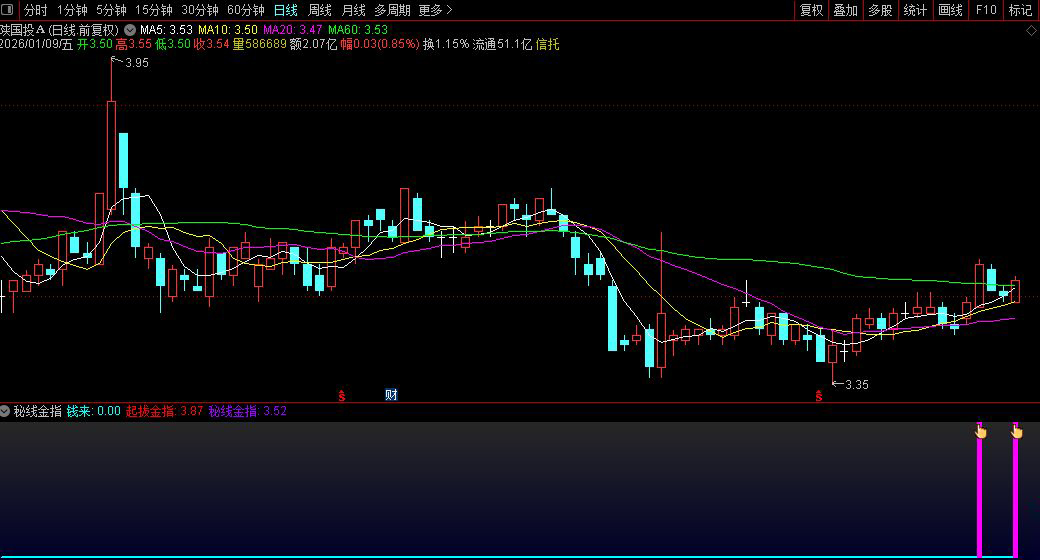Click 钱来: 0.00 indicator value
The image size is (1040, 560).
[x=94, y=411]
